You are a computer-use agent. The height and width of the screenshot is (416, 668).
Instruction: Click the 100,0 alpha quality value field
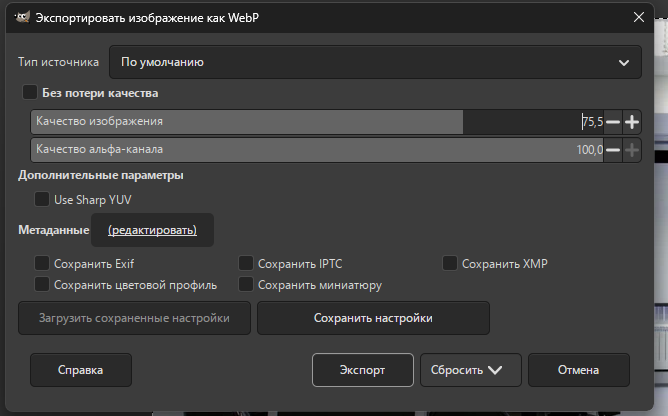pos(590,150)
